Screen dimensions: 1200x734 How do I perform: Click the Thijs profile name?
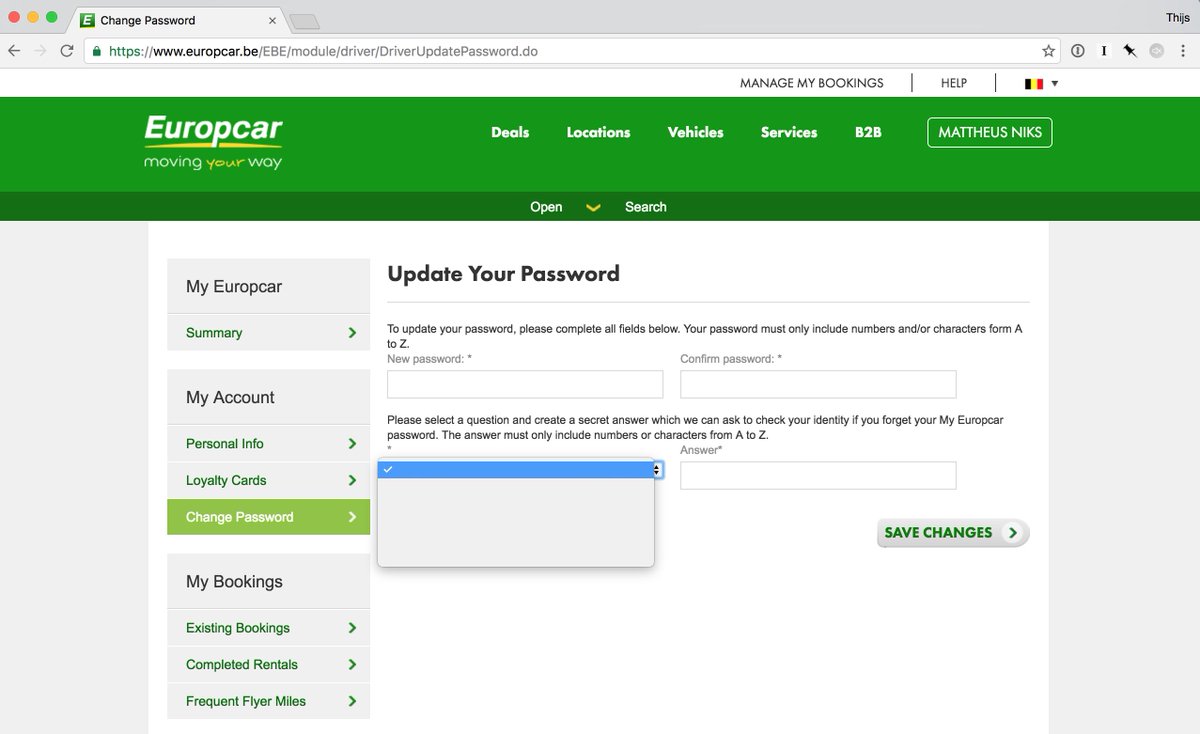(1178, 19)
